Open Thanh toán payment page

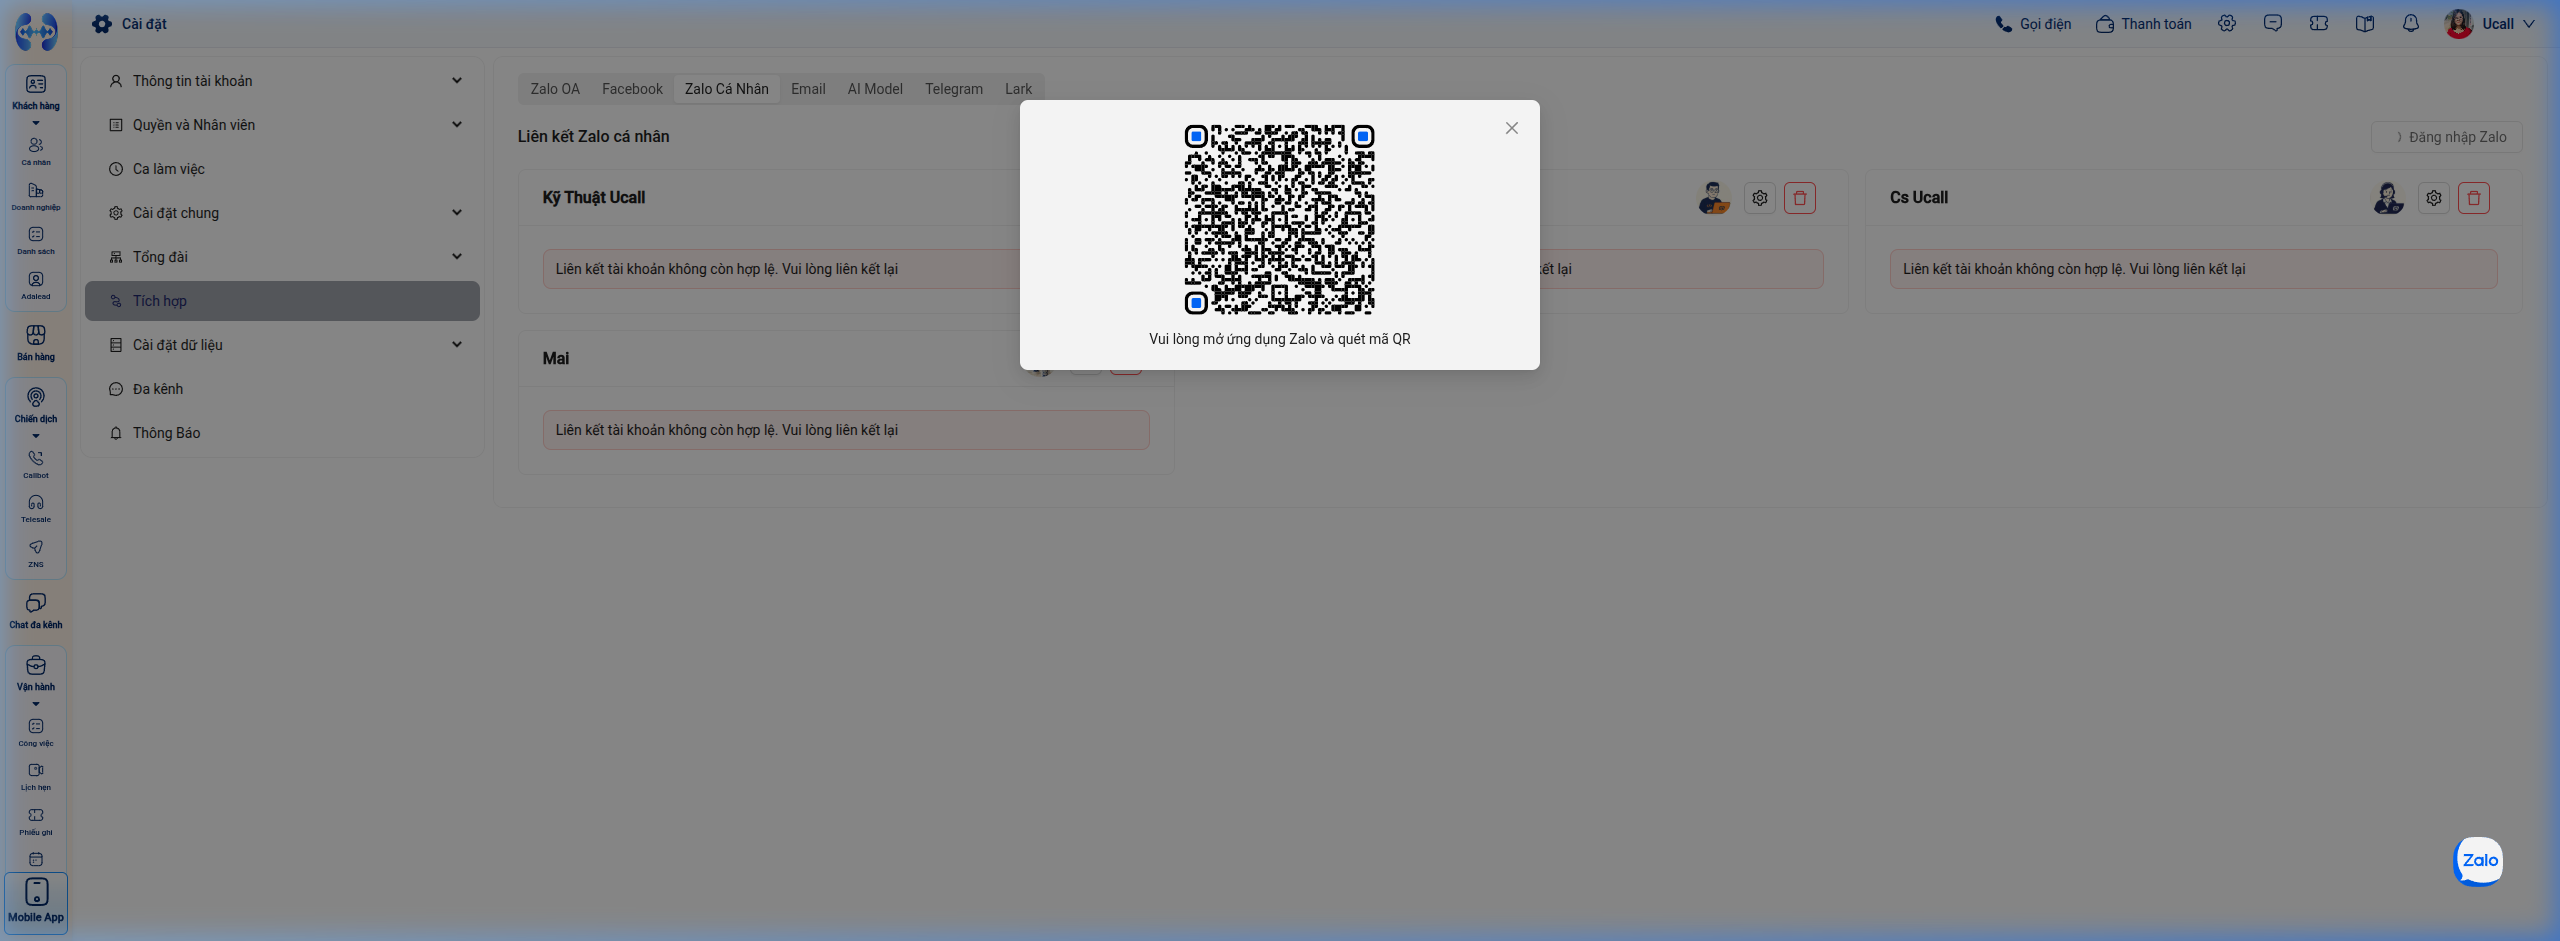2143,24
